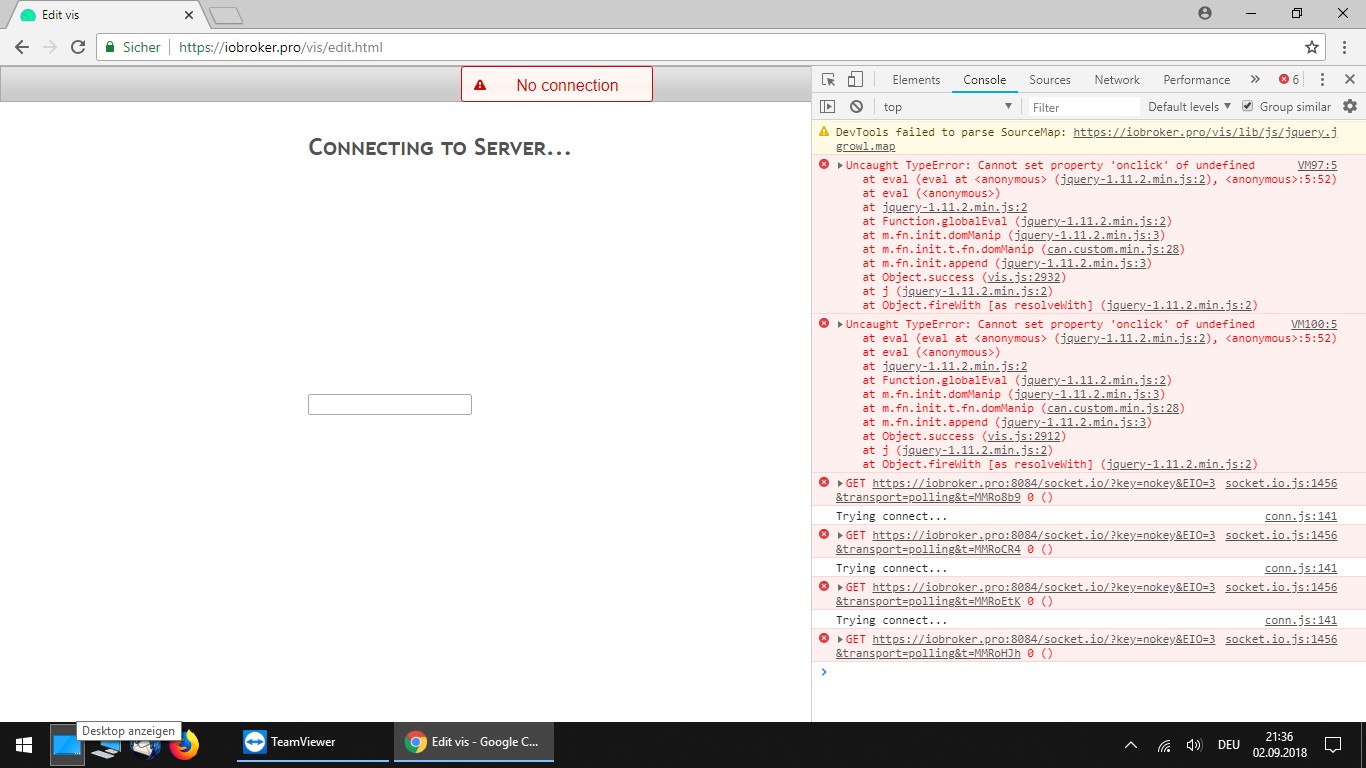The width and height of the screenshot is (1366, 768).
Task: Open the VM100:5 source link
Action: (x=1314, y=324)
